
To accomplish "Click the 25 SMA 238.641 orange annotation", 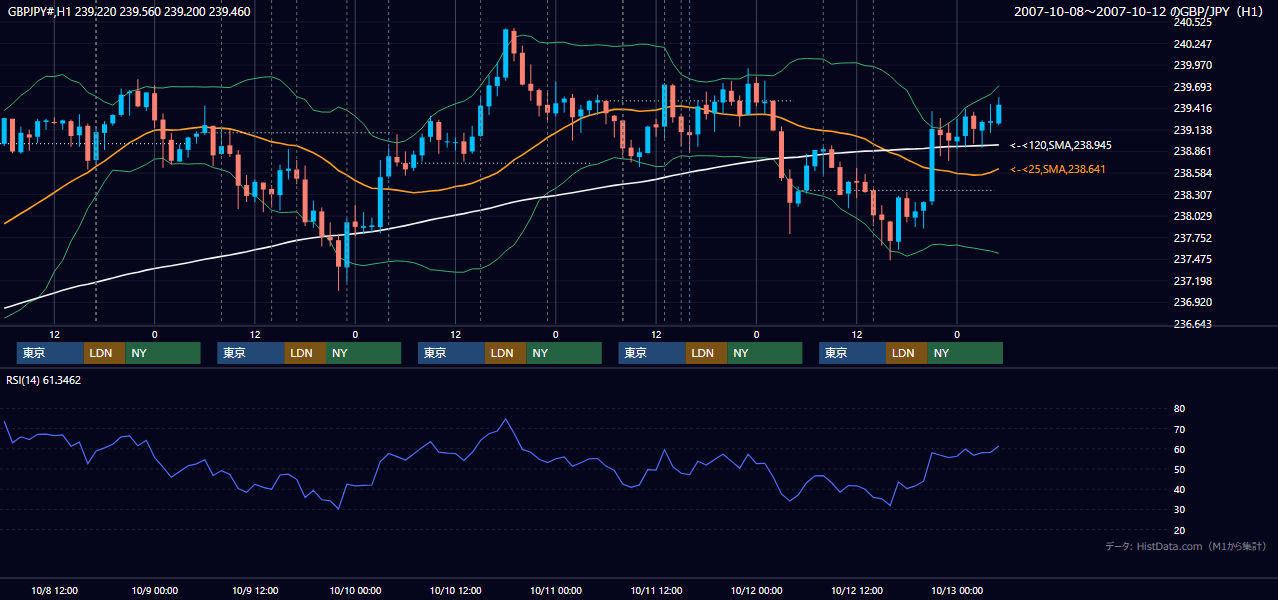I will (1057, 170).
